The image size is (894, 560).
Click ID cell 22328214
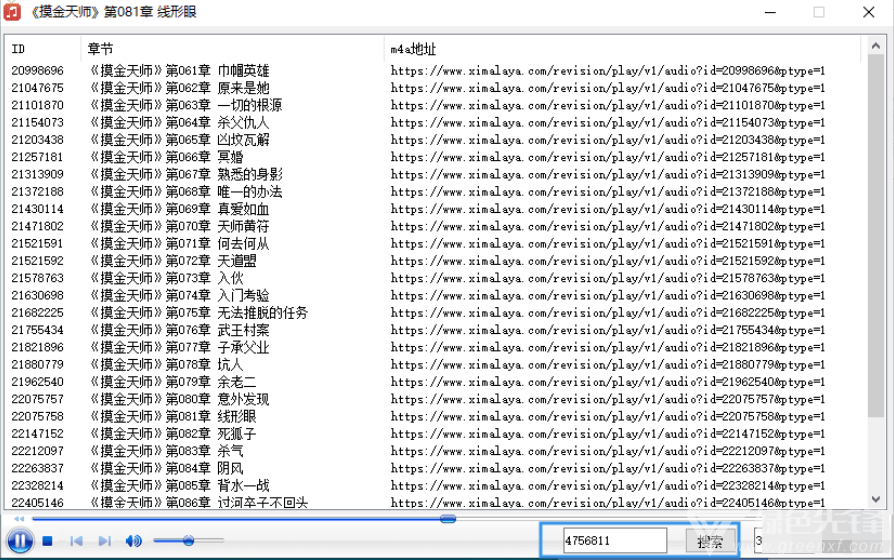tap(38, 486)
